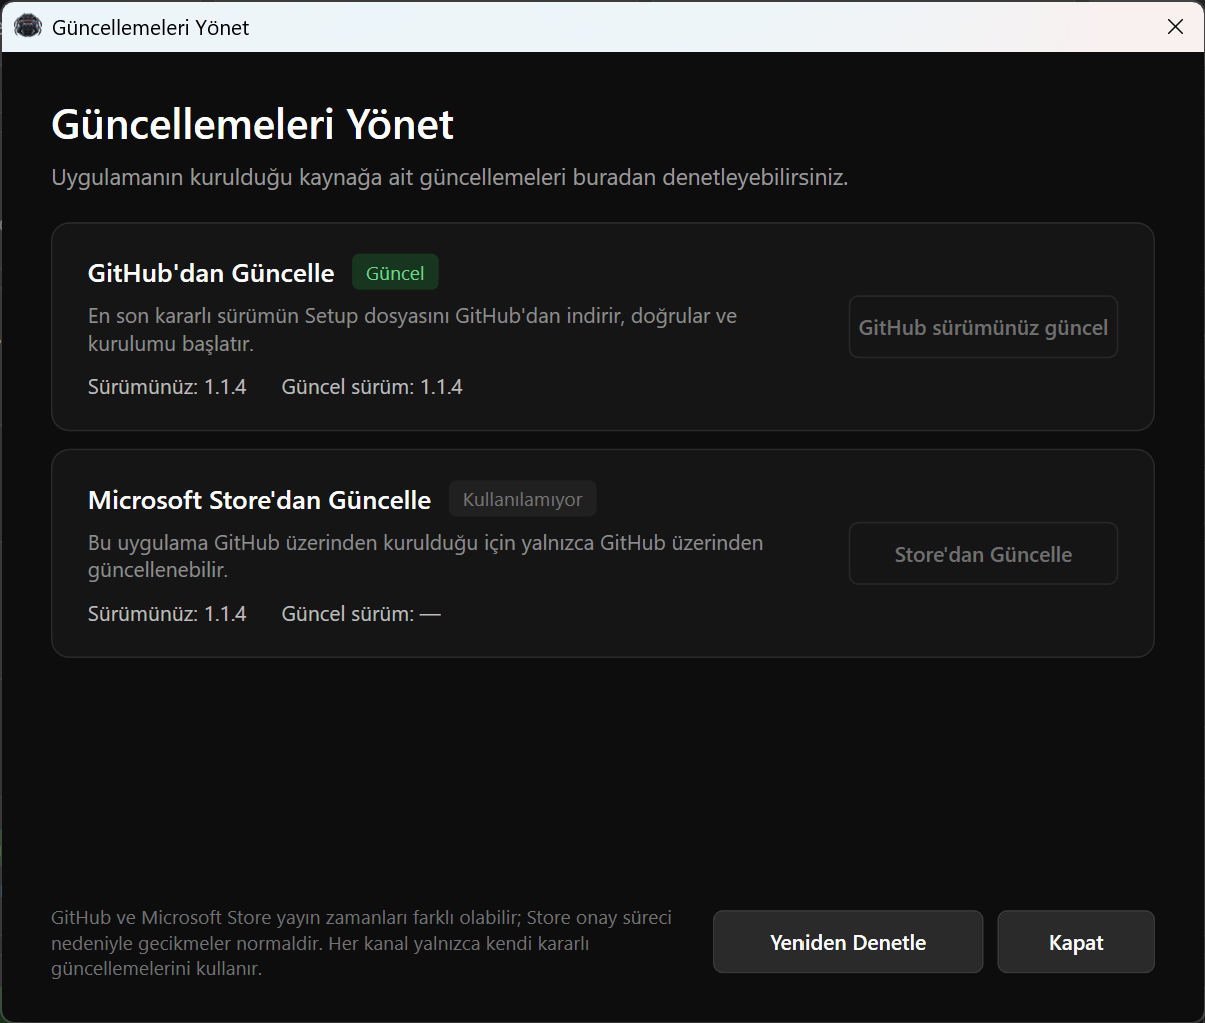
Task: Click 'Güncel sürüm: 1.1.4' in GitHub card
Action: click(372, 387)
